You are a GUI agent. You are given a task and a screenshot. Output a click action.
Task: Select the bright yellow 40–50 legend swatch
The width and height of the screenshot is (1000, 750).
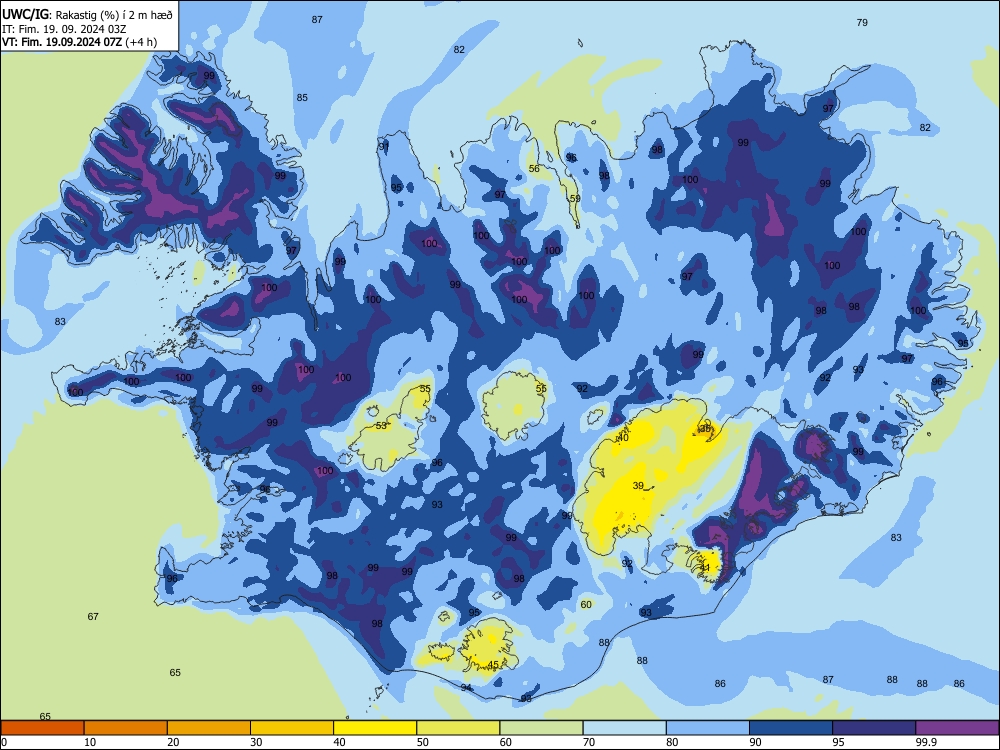(x=375, y=728)
